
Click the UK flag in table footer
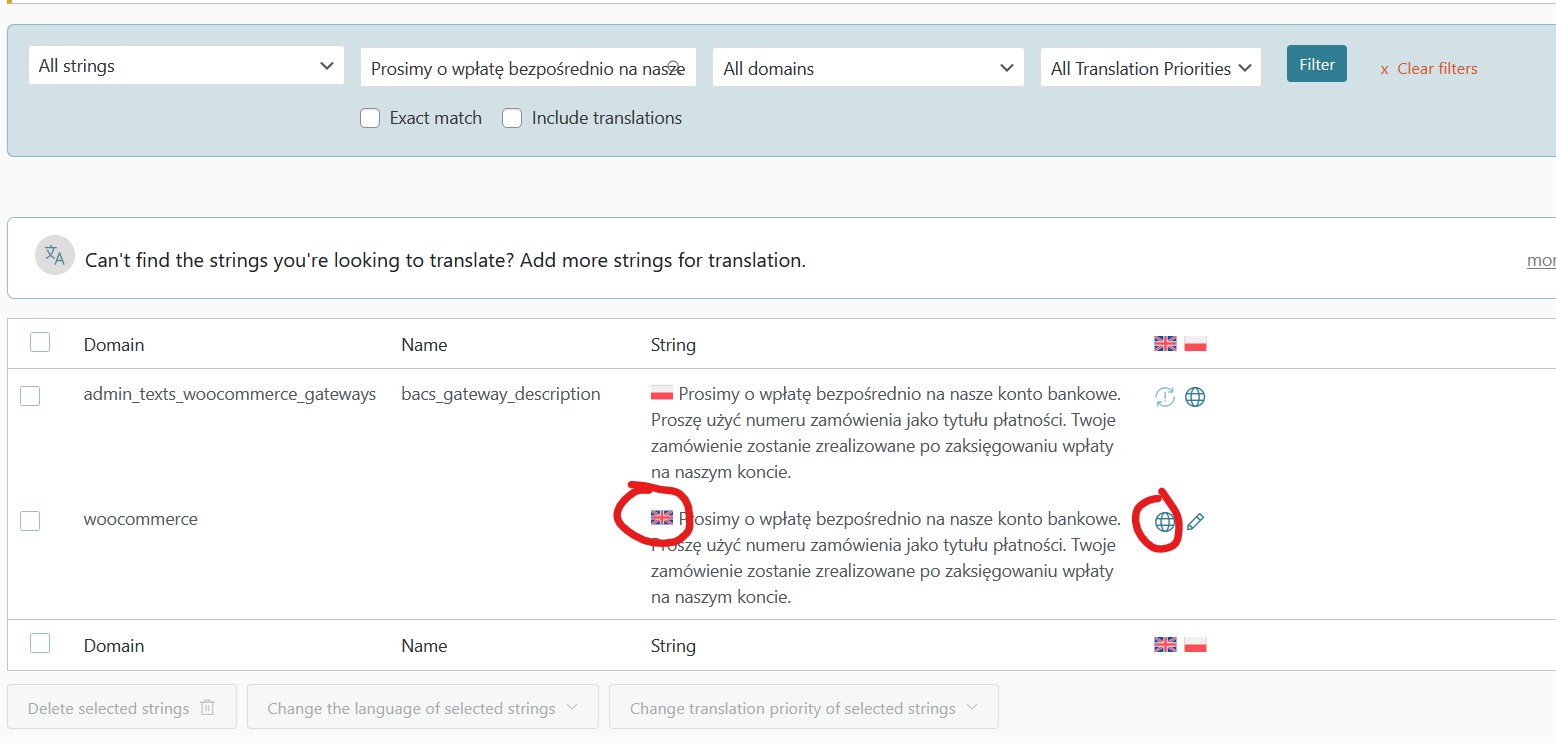pos(1165,645)
